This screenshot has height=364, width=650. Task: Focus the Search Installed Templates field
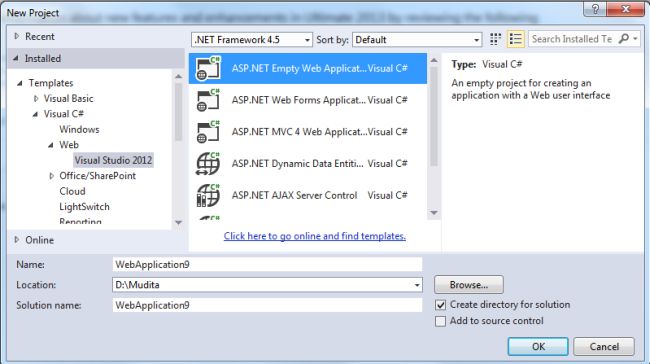pyautogui.click(x=572, y=39)
